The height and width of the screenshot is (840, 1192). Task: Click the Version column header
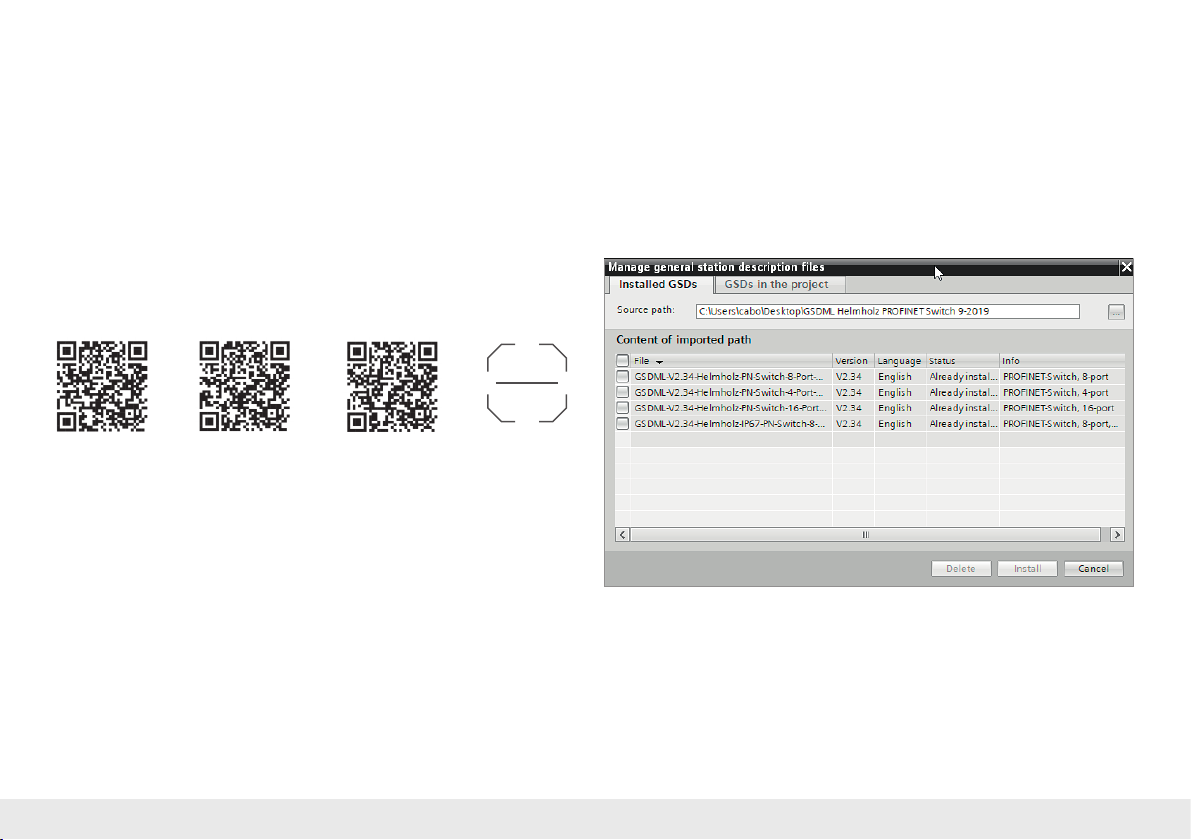click(x=851, y=360)
